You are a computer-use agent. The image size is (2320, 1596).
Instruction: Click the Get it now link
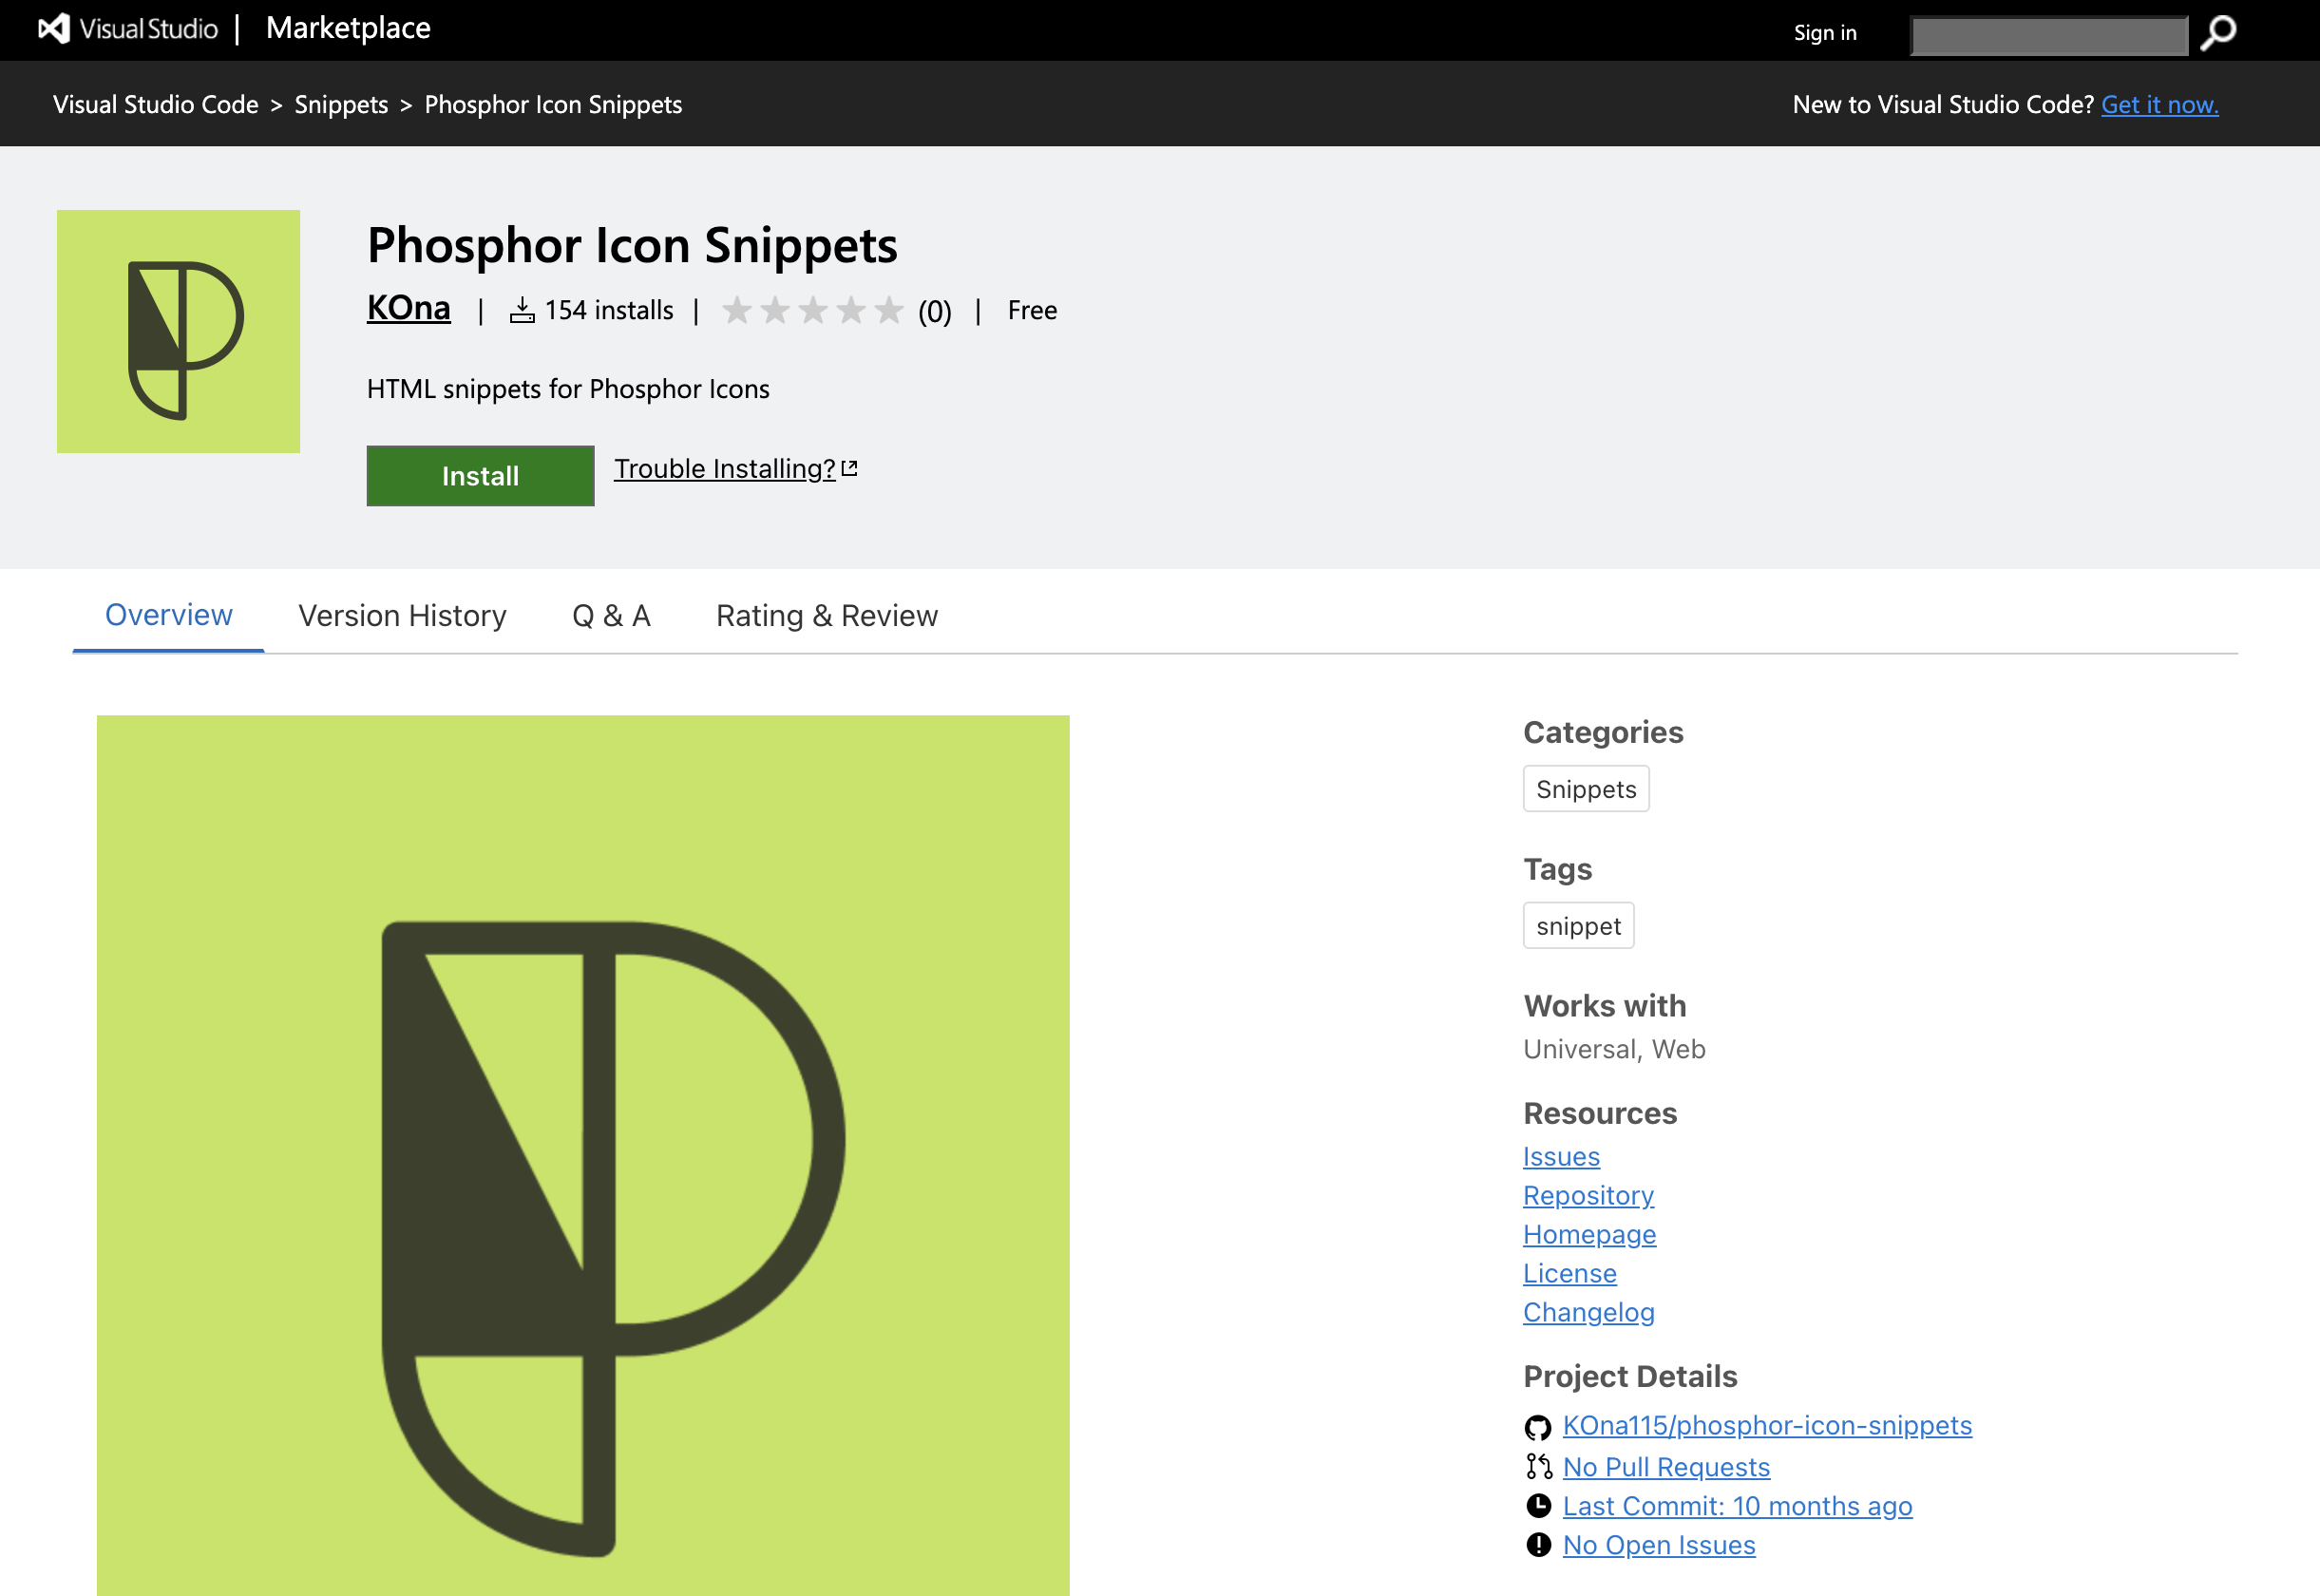click(x=2159, y=105)
